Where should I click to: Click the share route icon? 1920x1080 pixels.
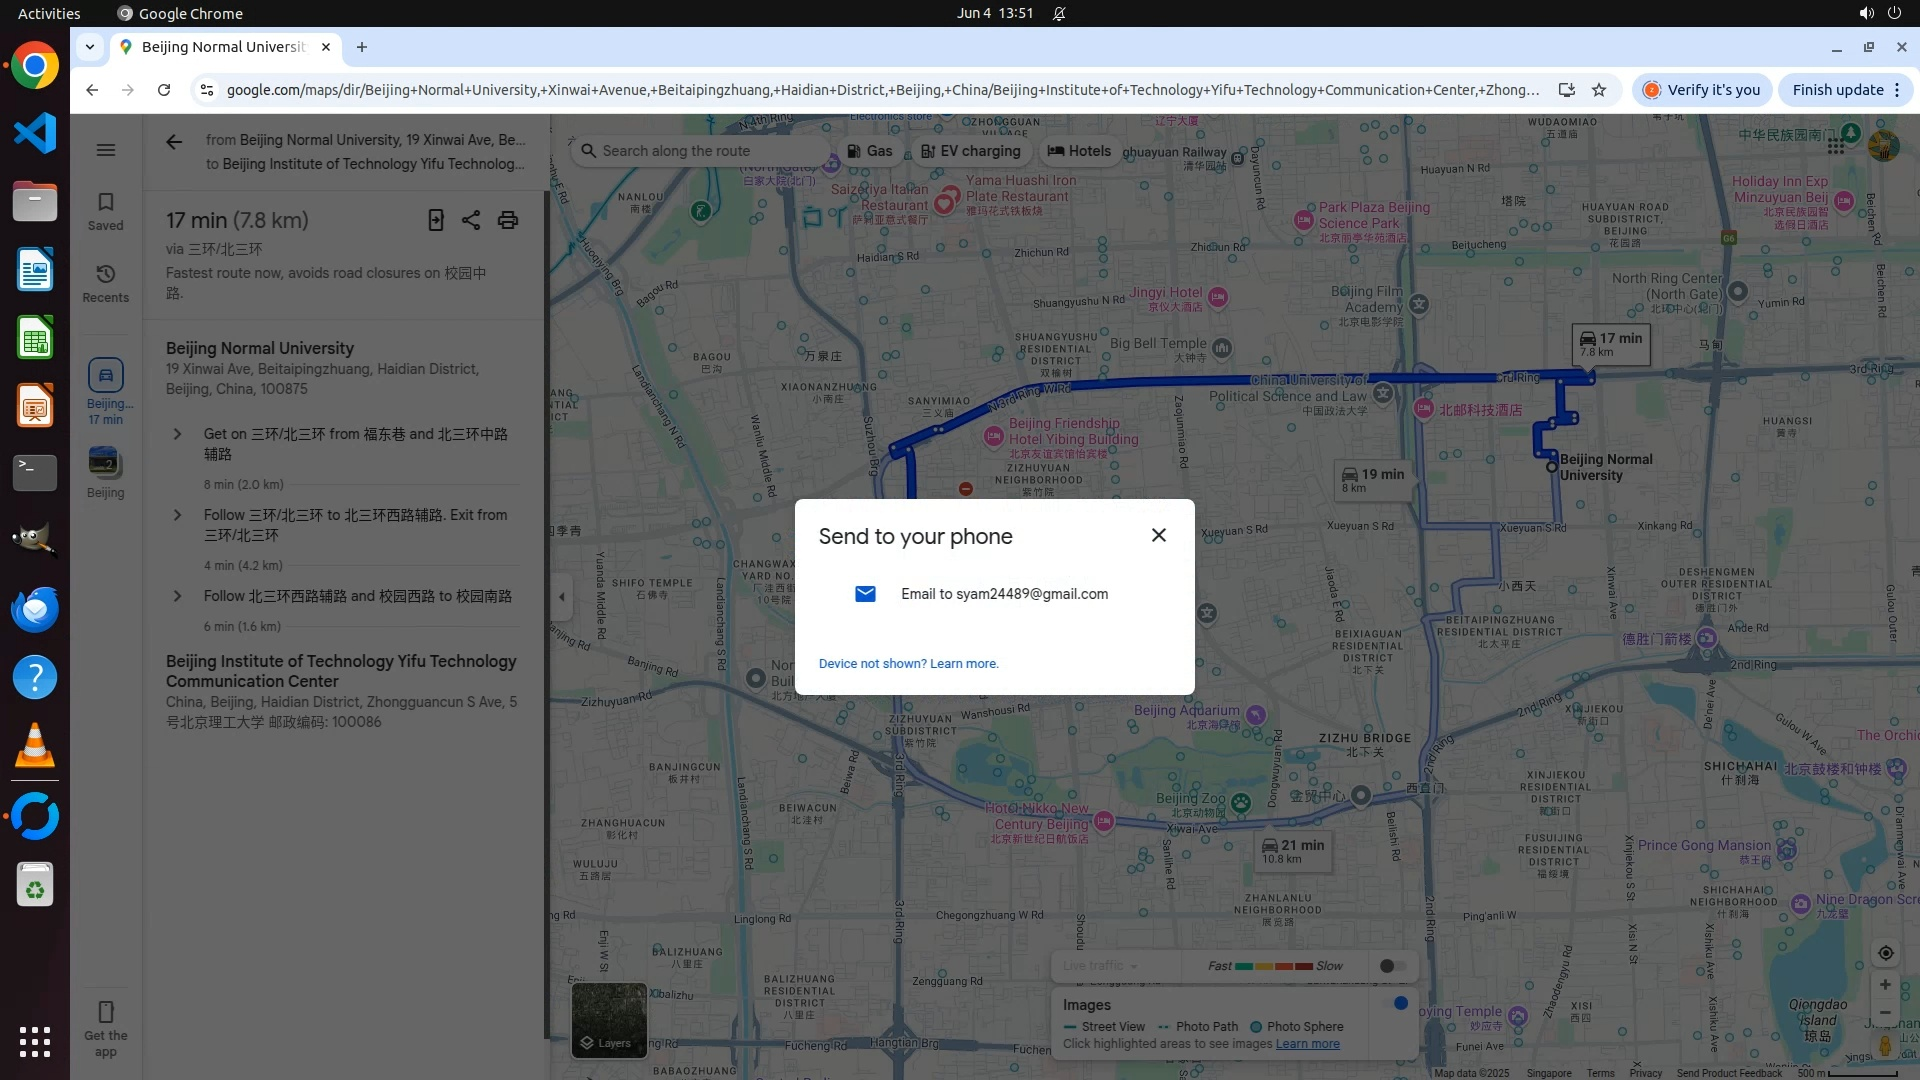(x=471, y=220)
